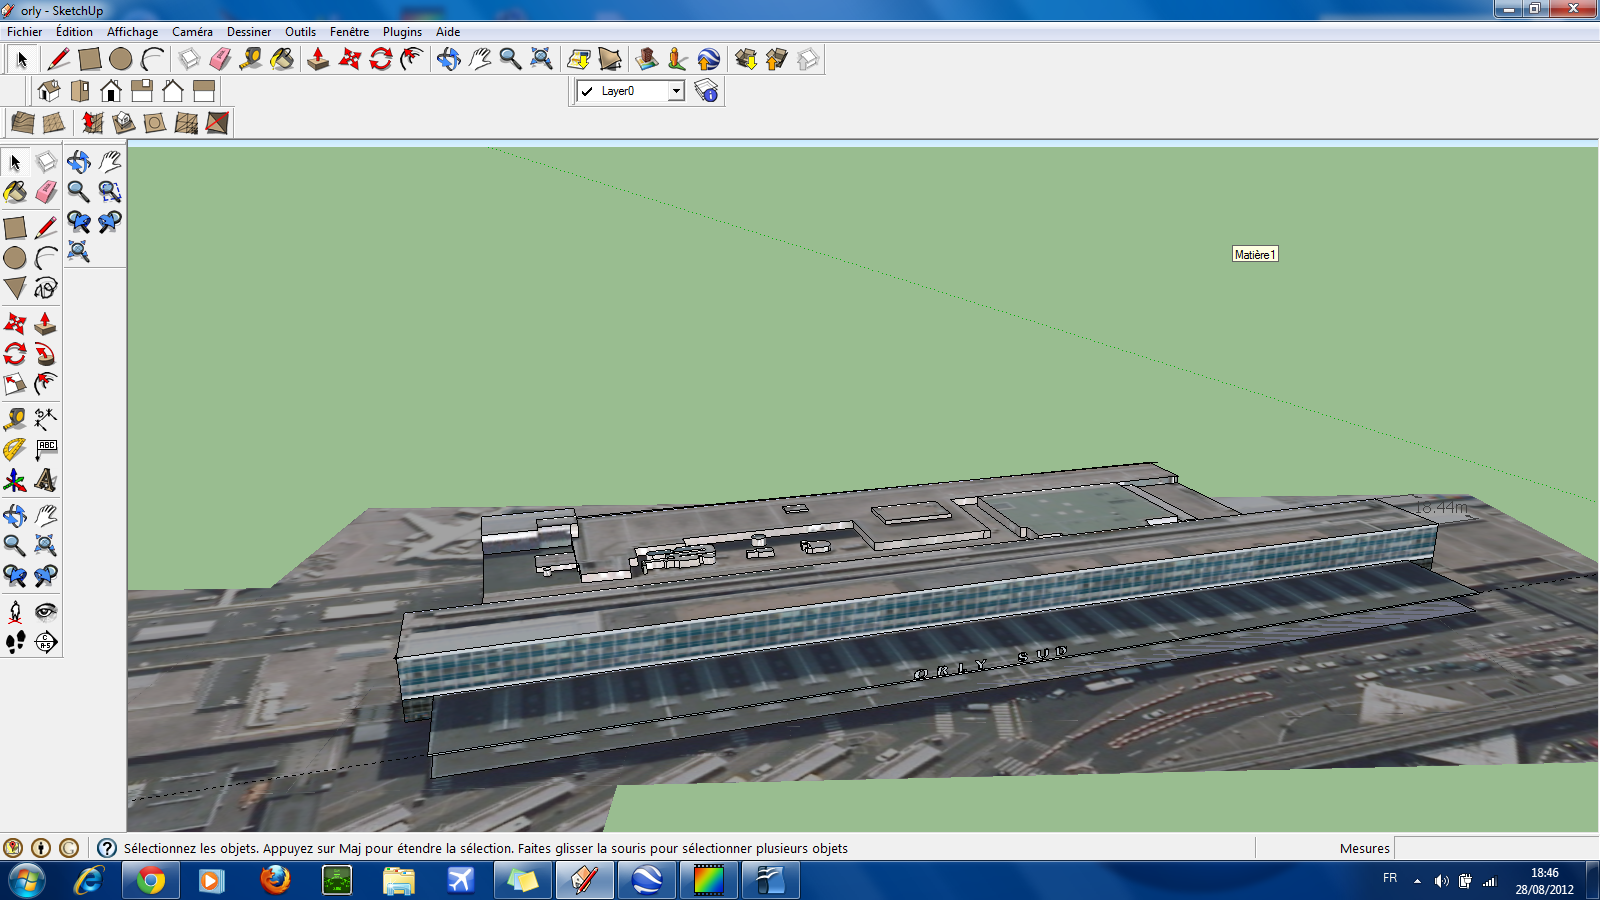This screenshot has width=1600, height=900.
Task: Select the Sandbox Drape tool
Action: (155, 123)
